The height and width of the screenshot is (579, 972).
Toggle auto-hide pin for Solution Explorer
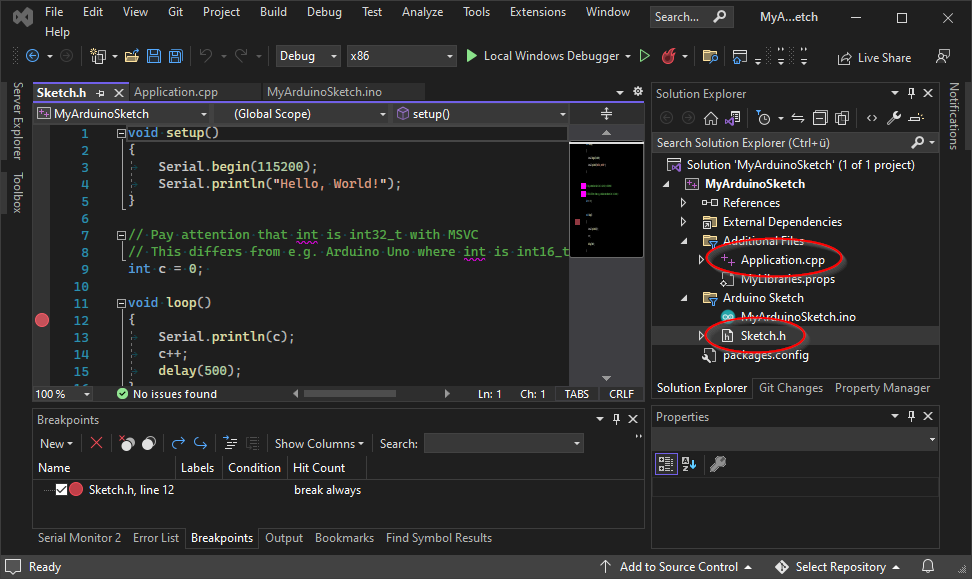[911, 93]
